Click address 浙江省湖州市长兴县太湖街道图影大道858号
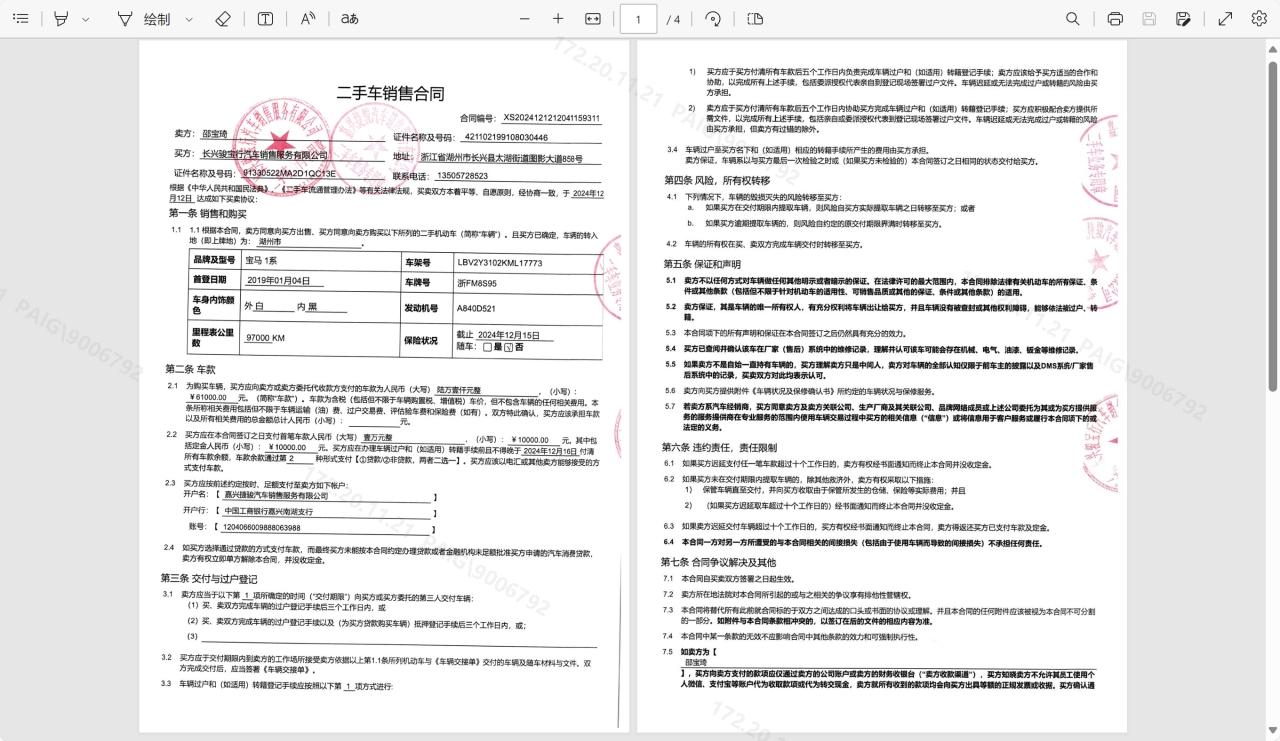The height and width of the screenshot is (741, 1280). 501,157
